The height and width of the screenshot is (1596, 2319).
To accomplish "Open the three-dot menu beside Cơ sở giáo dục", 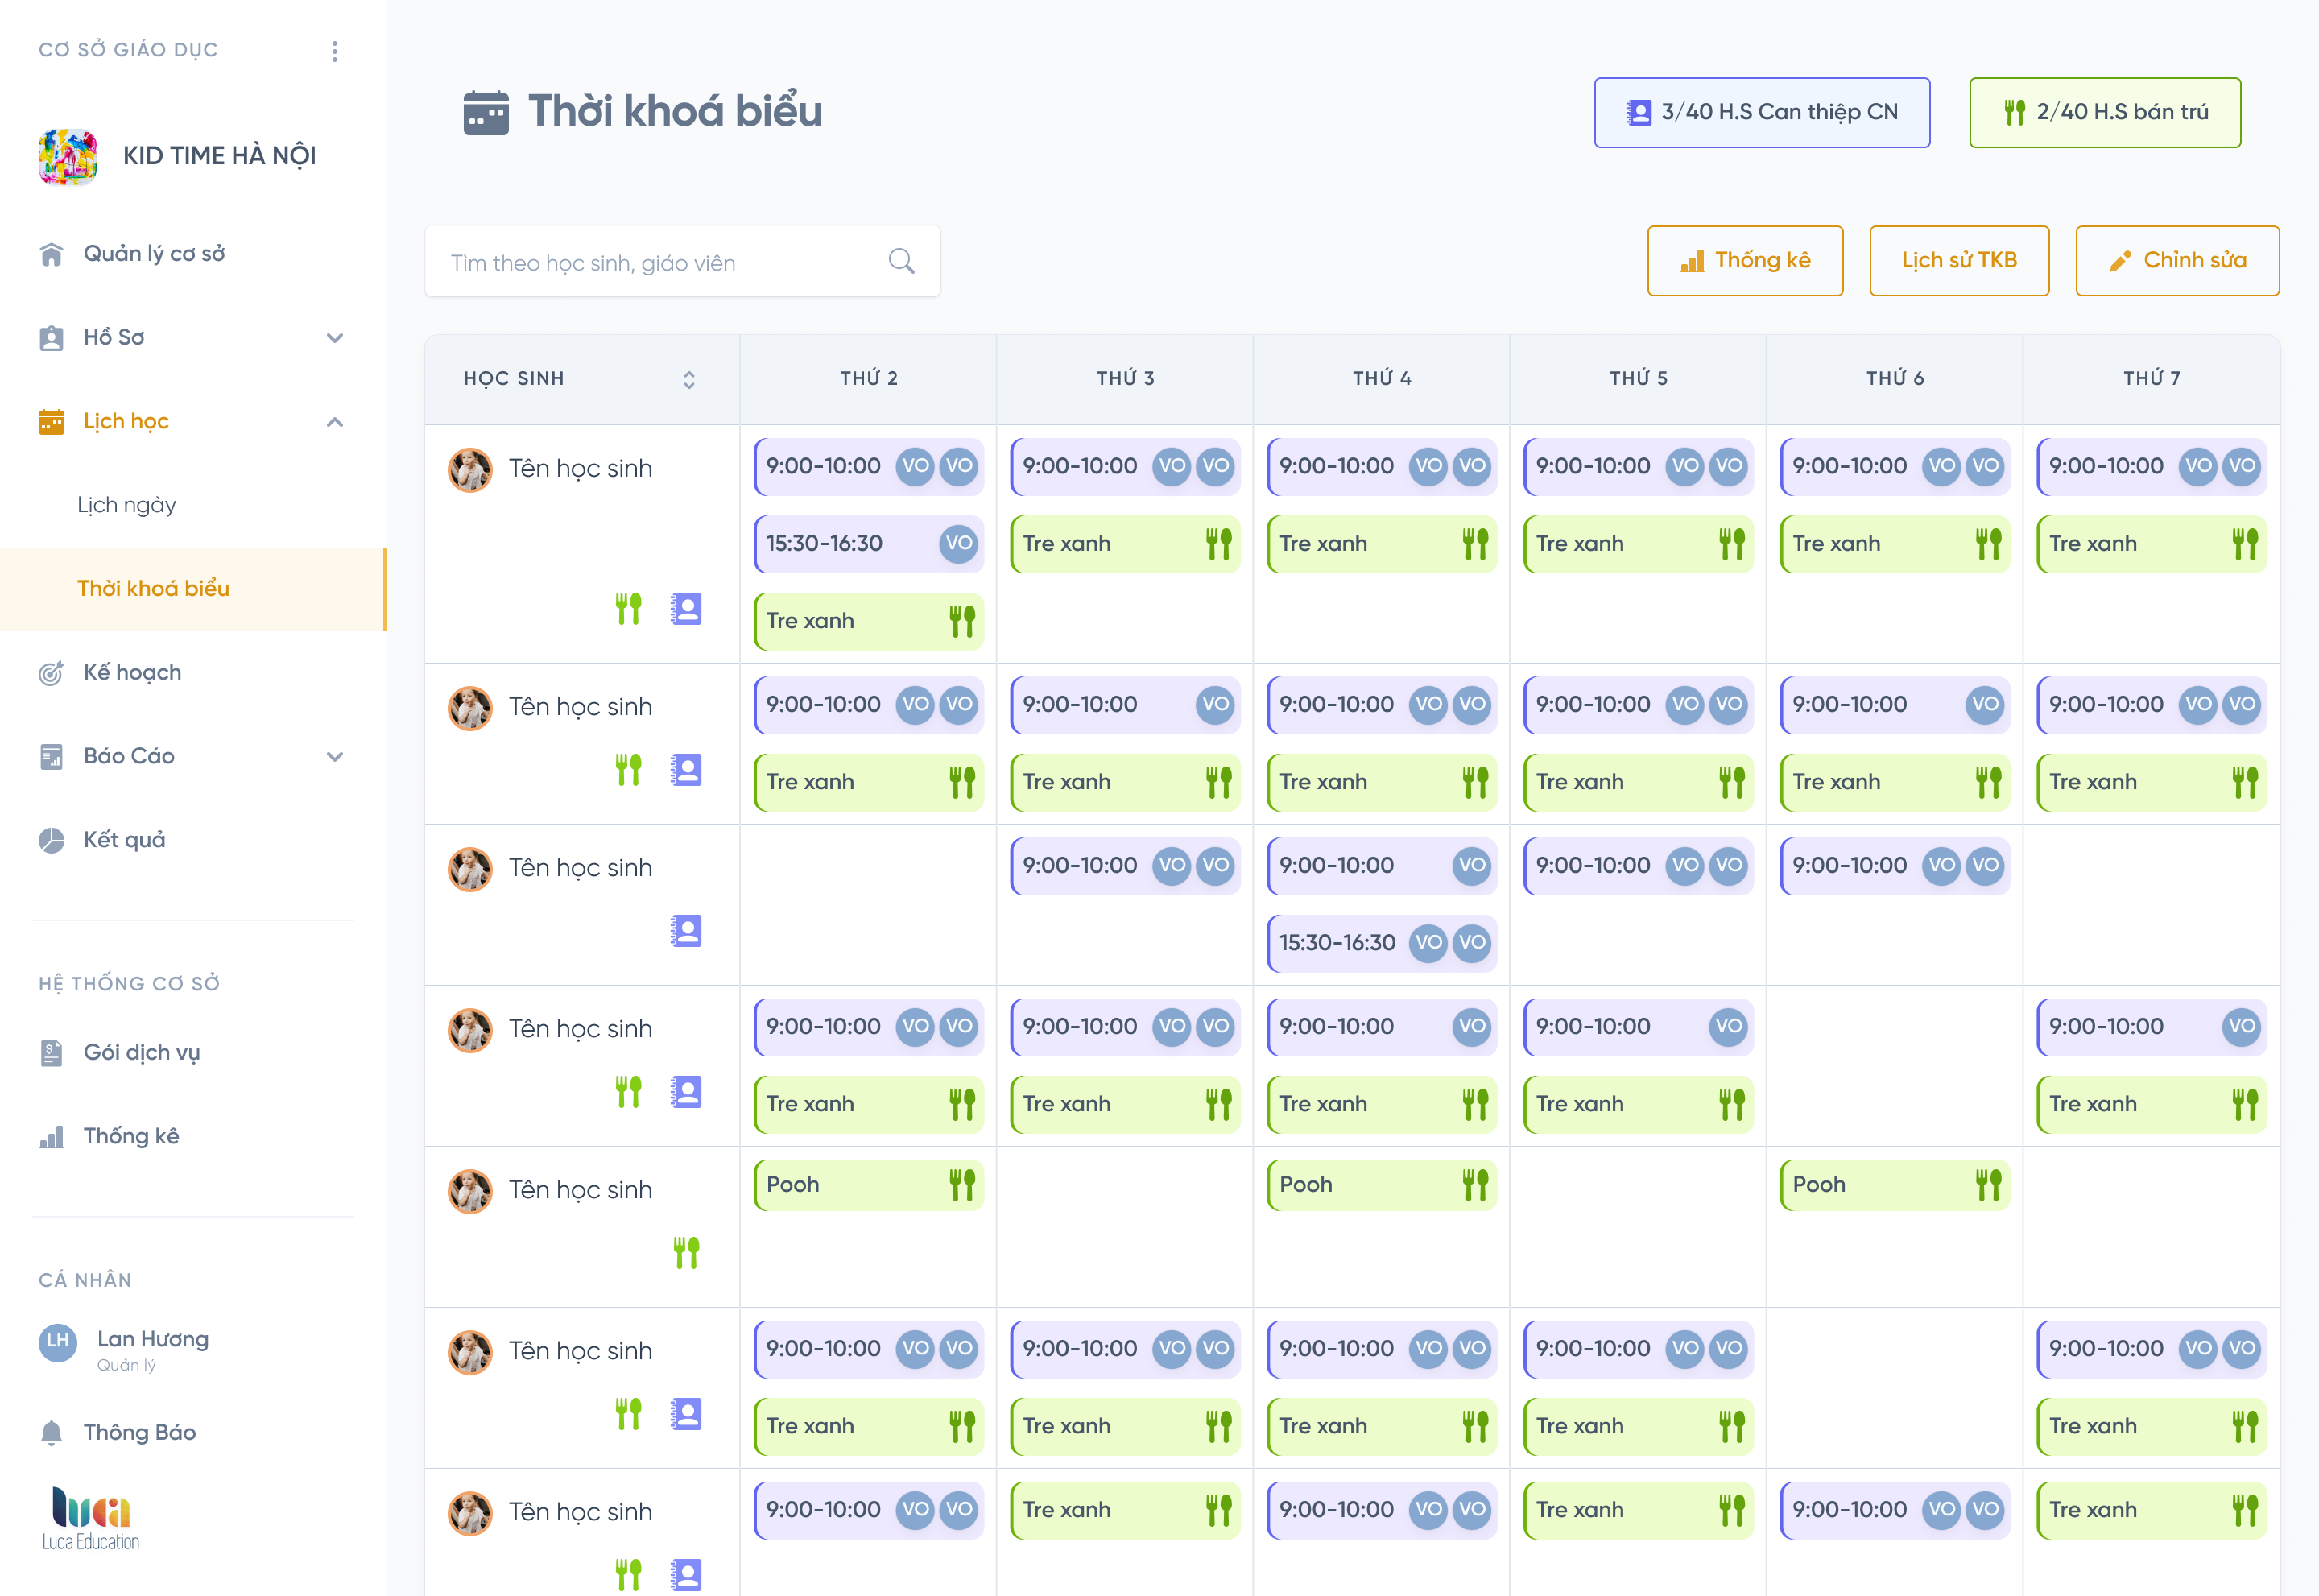I will [335, 51].
